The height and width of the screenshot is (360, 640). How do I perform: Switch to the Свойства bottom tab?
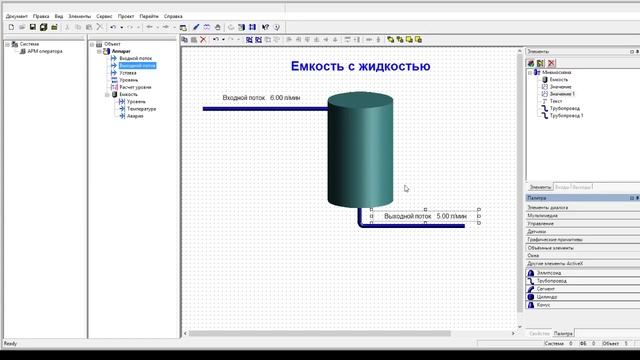(539, 333)
